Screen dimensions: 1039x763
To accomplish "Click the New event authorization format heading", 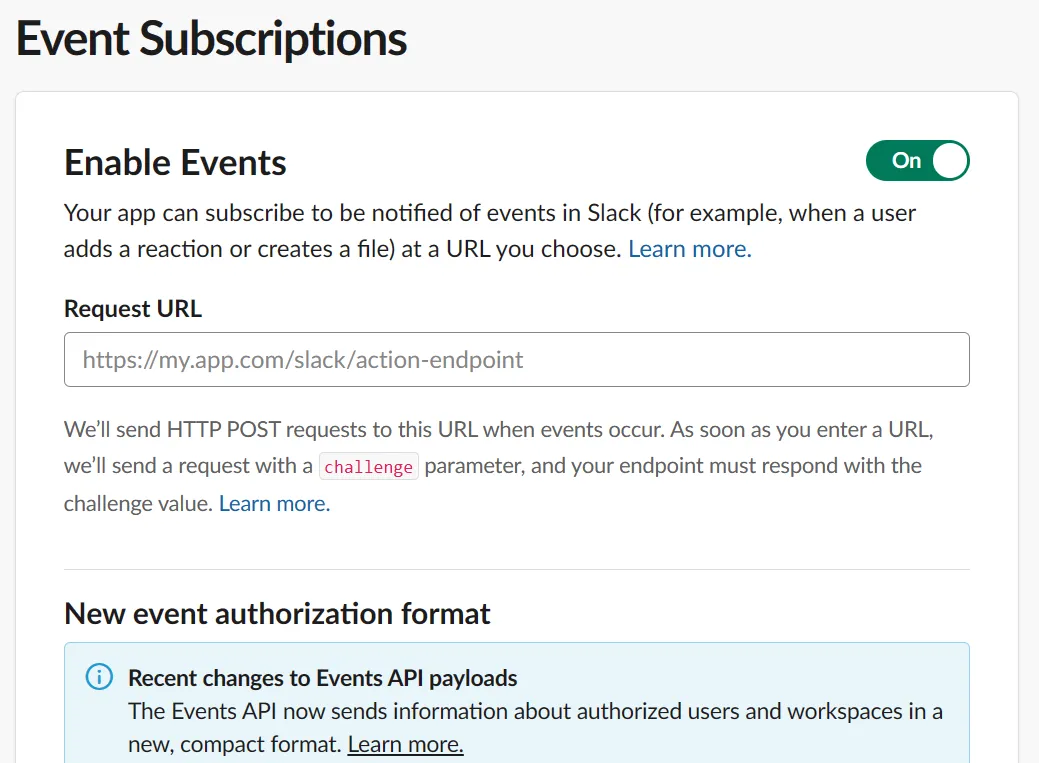I will (276, 613).
